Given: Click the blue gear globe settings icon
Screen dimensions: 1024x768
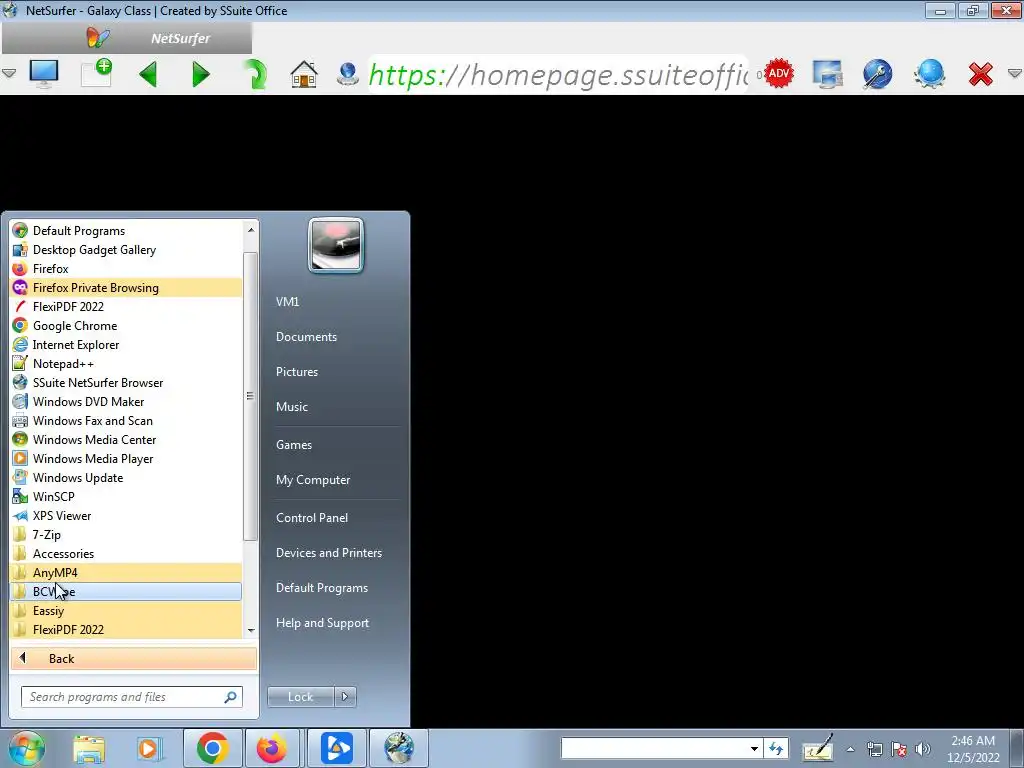Looking at the screenshot, I should (929, 74).
